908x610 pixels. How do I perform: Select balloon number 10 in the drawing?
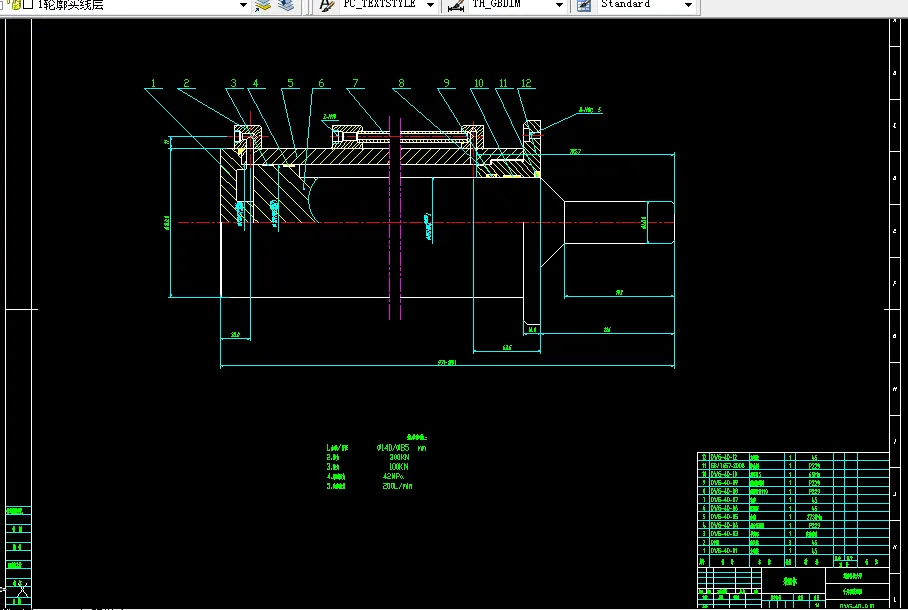(x=479, y=83)
